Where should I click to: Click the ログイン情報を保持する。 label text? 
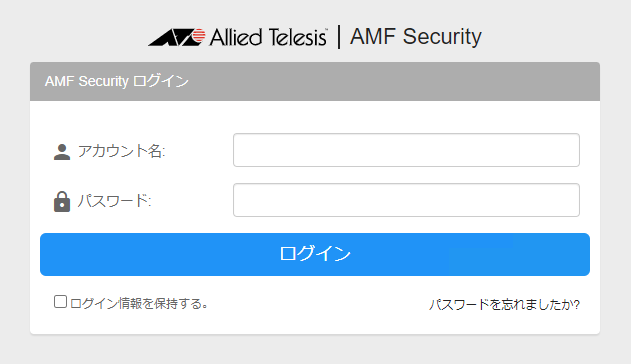[x=139, y=304]
